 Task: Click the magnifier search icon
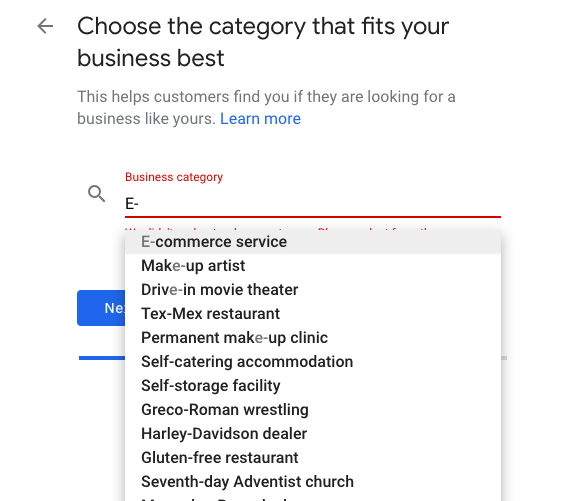96,194
